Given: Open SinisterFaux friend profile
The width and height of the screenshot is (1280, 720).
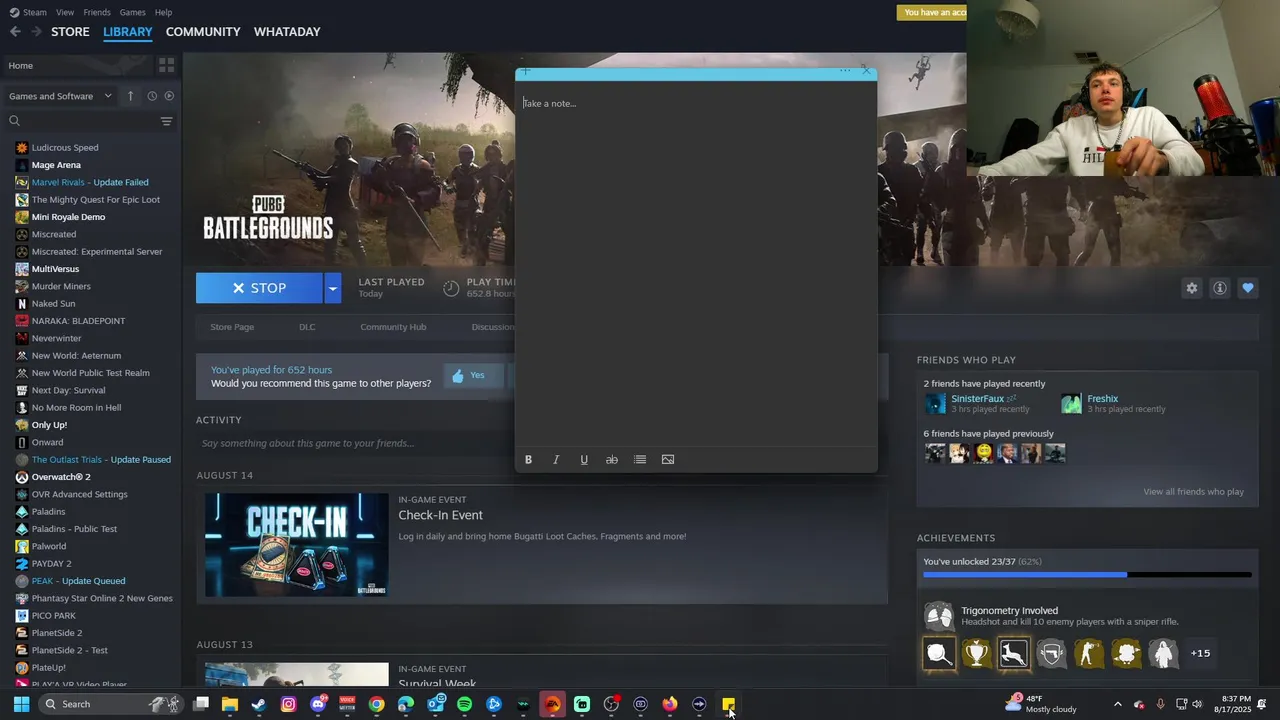Looking at the screenshot, I should [977, 399].
